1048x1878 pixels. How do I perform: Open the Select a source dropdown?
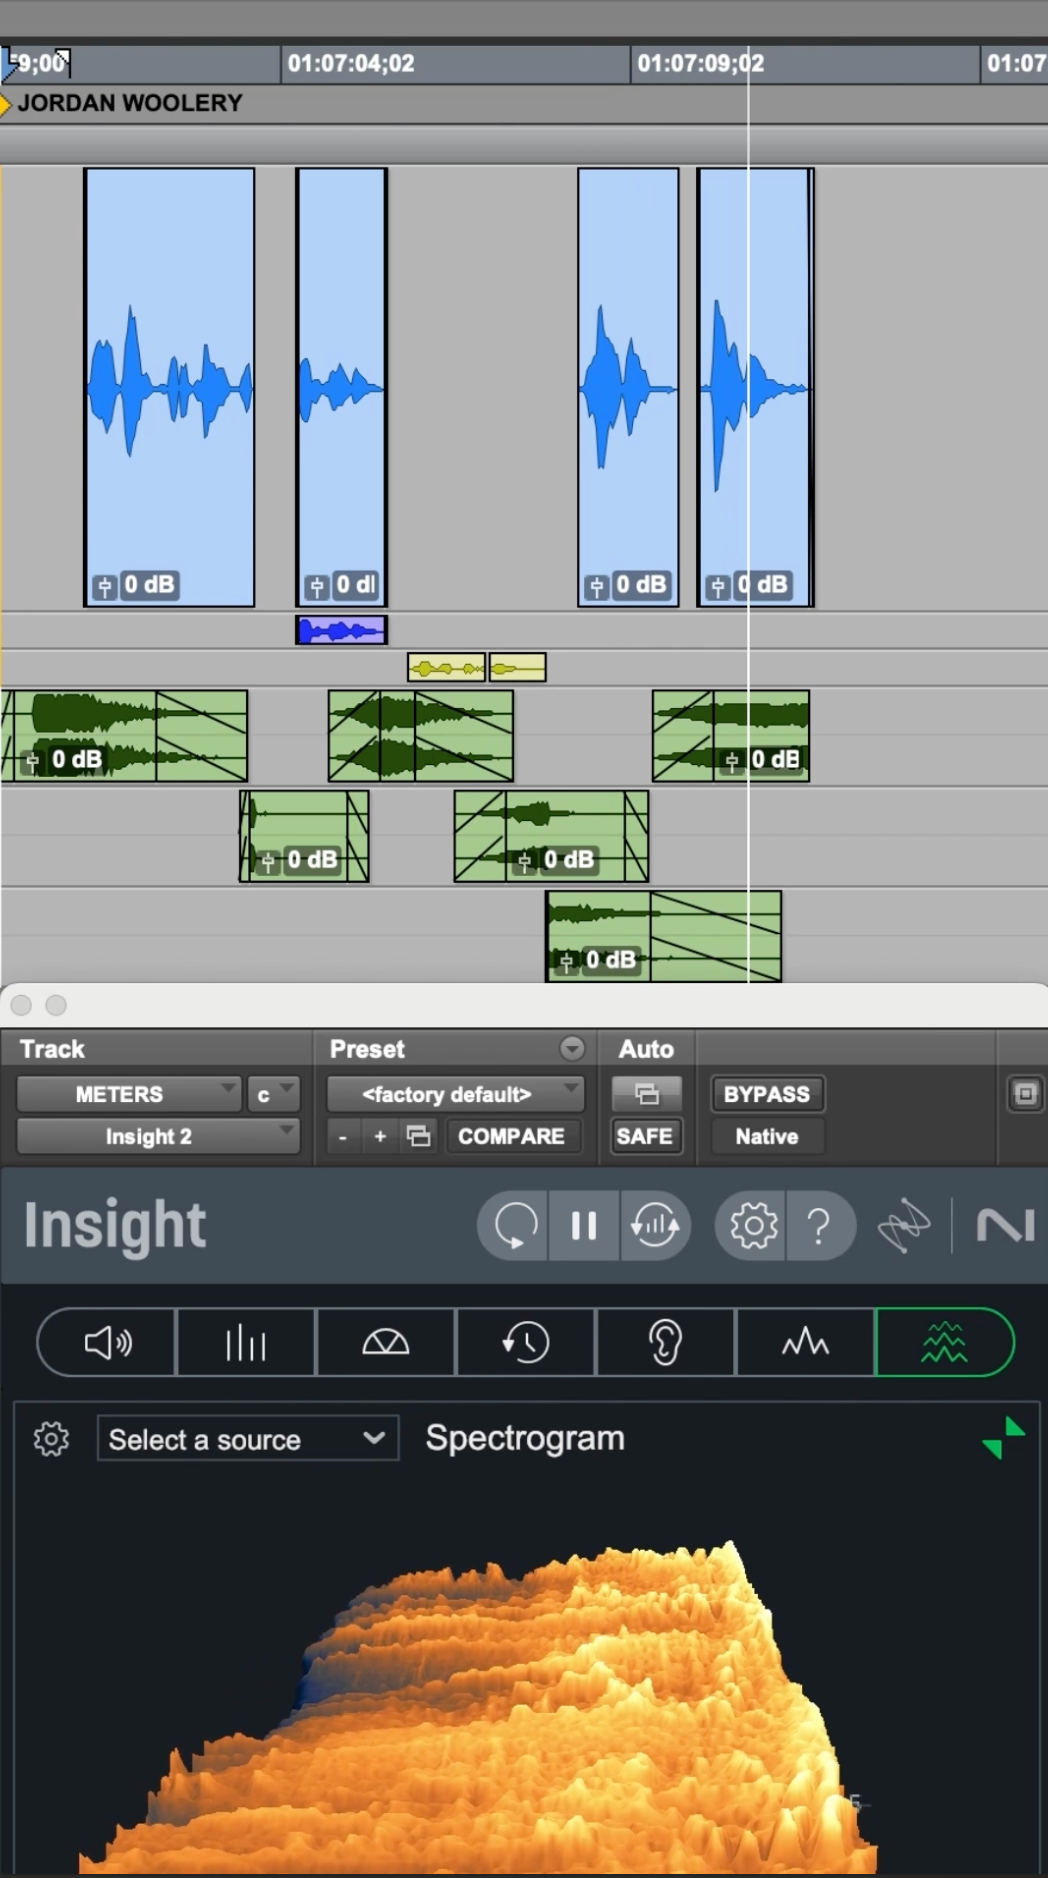[248, 1439]
